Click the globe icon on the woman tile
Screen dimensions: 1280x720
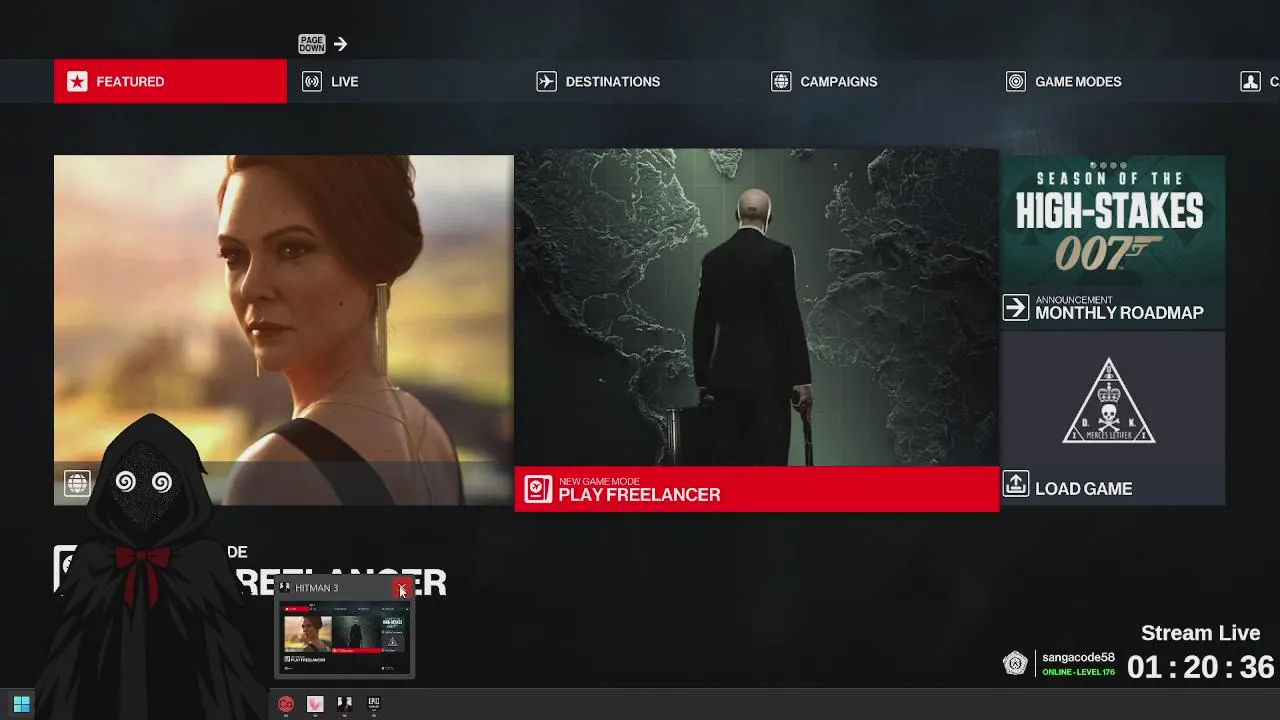[77, 484]
